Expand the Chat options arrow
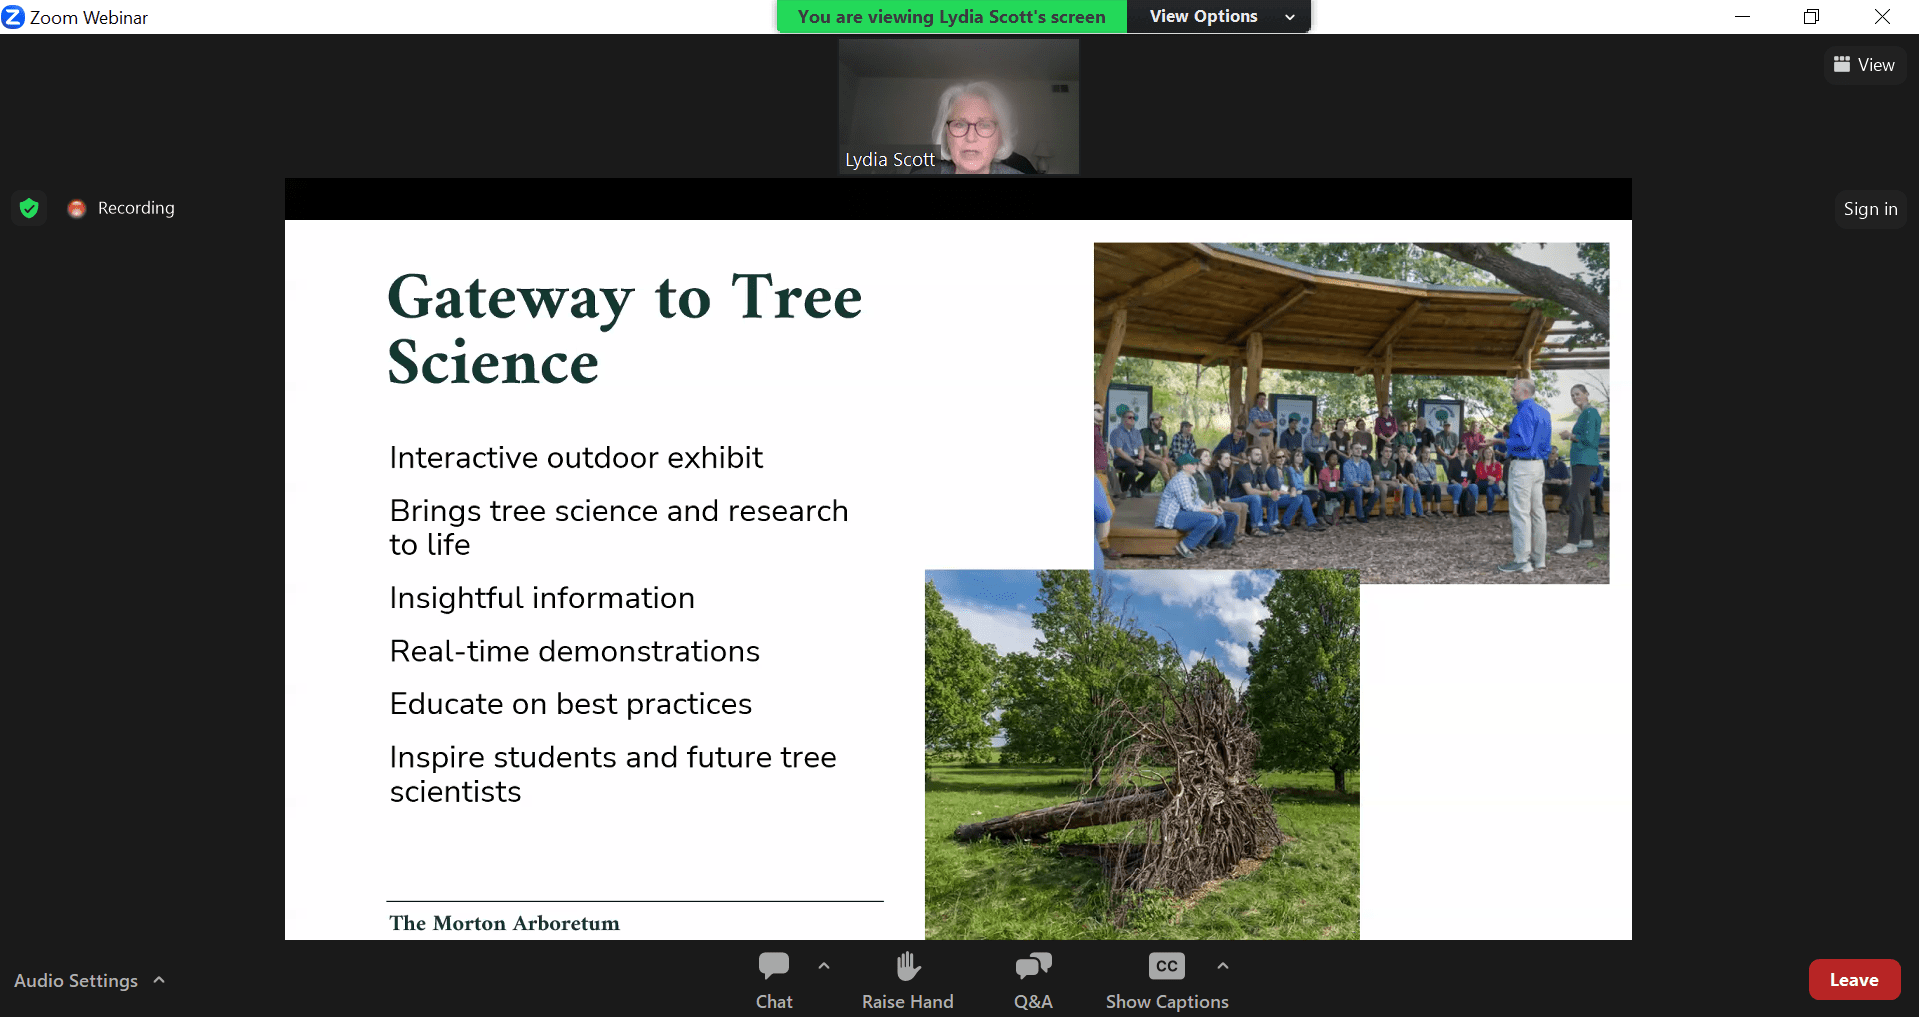Viewport: 1919px width, 1017px height. [x=824, y=966]
